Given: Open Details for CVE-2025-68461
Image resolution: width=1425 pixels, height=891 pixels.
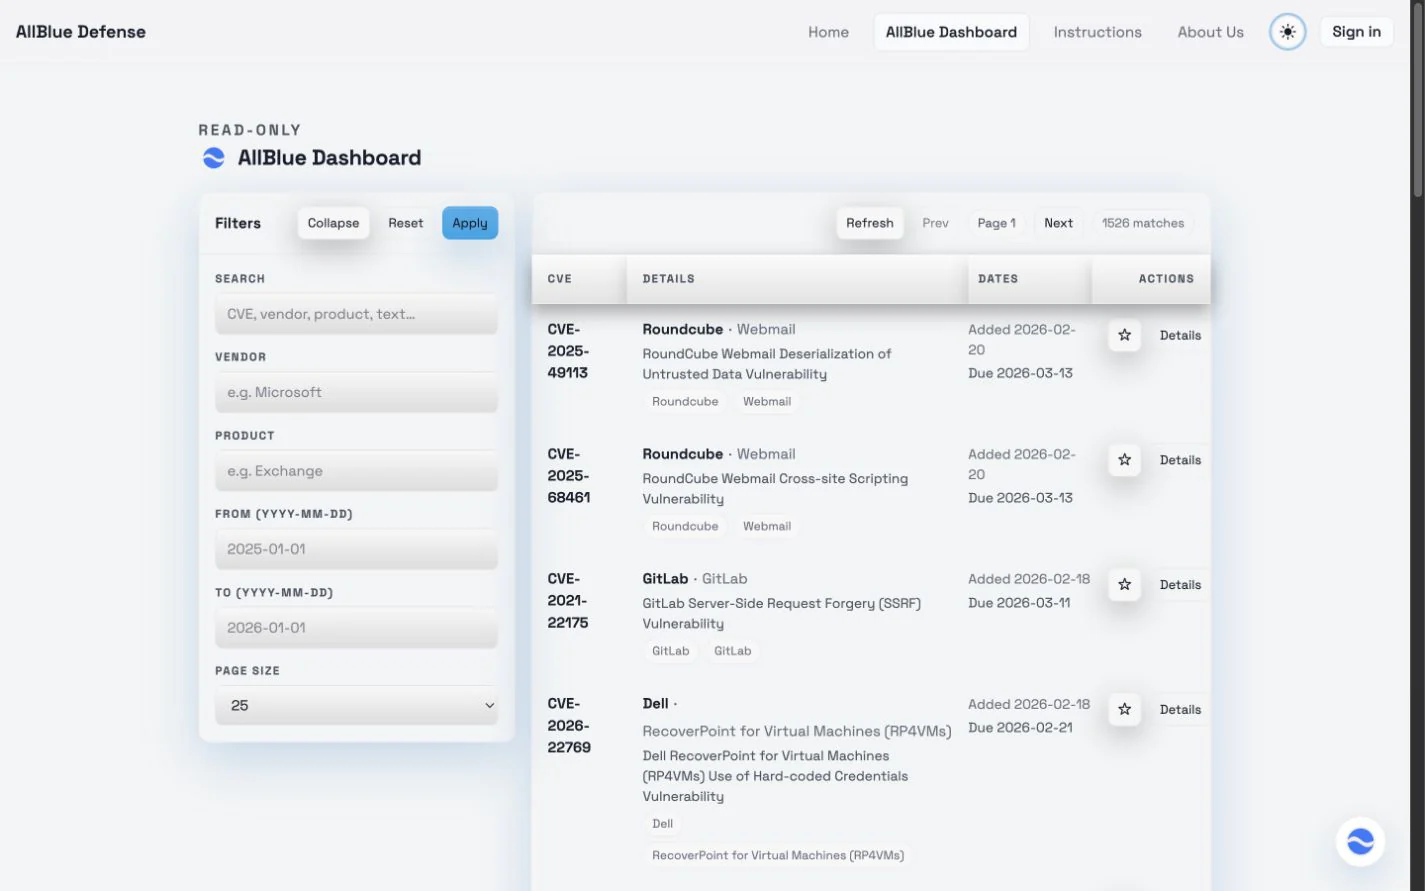Looking at the screenshot, I should (1180, 460).
